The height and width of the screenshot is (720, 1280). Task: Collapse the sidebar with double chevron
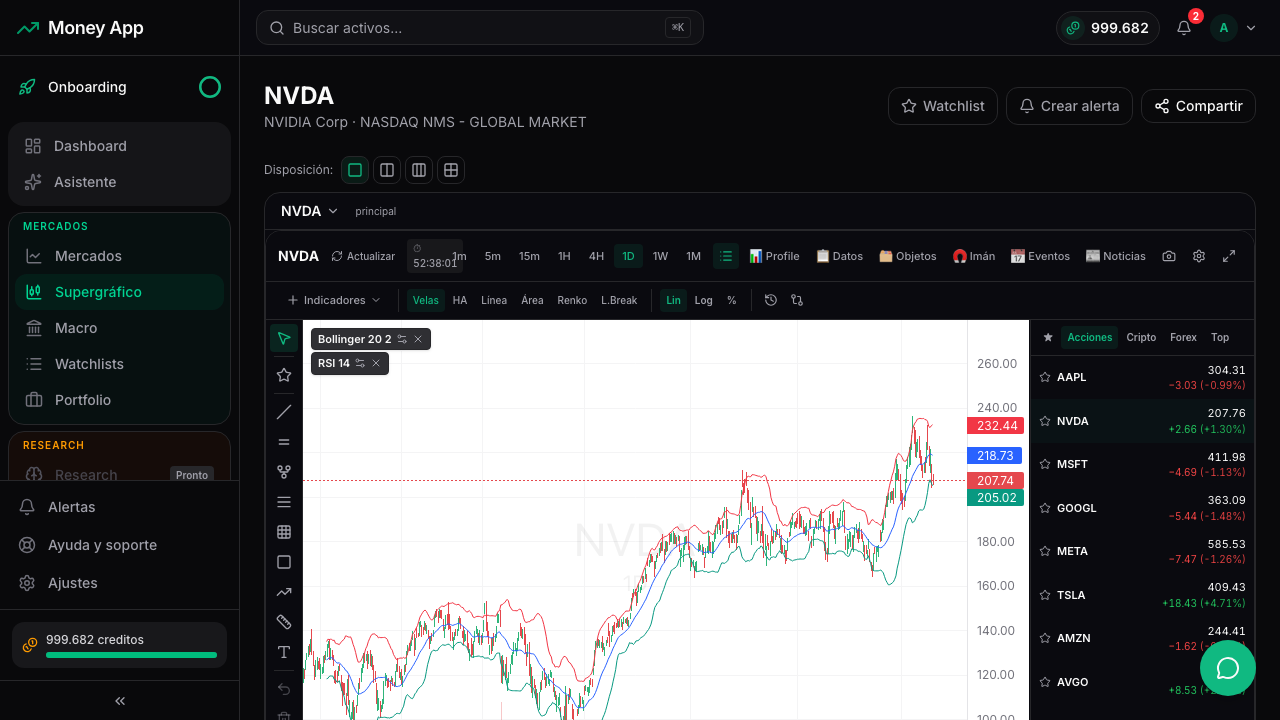coord(120,701)
